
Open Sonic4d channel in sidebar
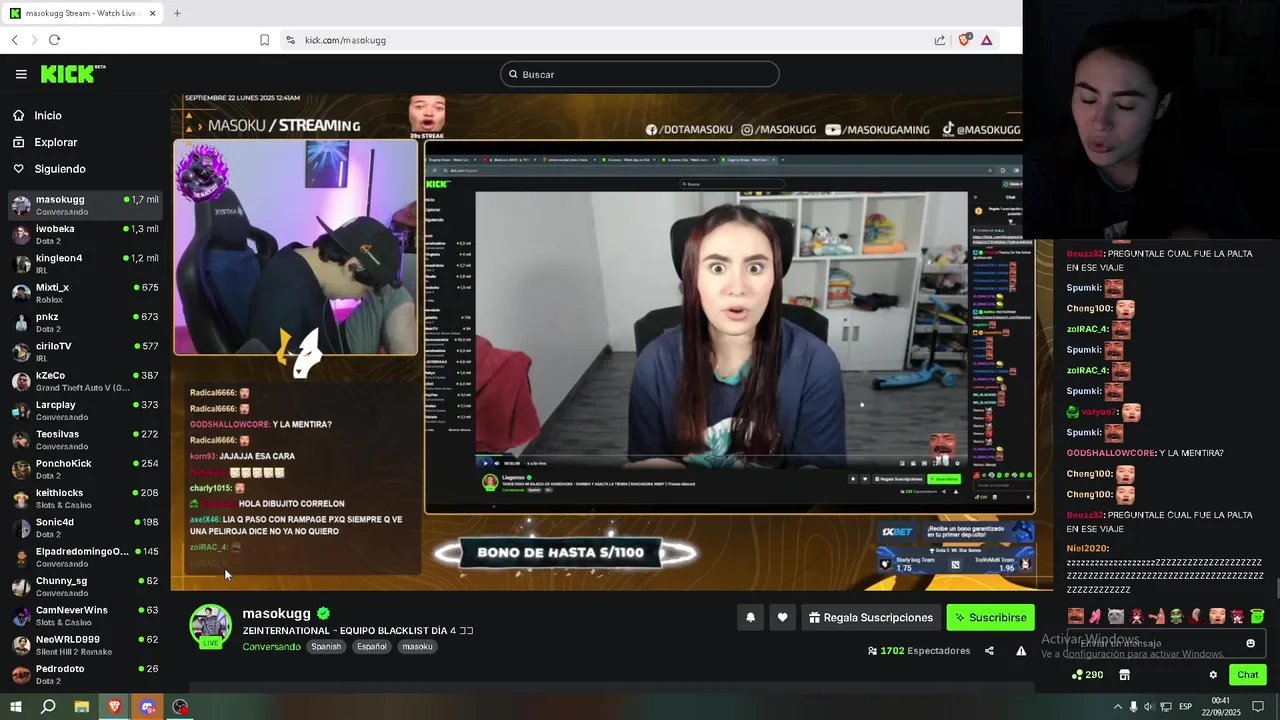pyautogui.click(x=85, y=527)
